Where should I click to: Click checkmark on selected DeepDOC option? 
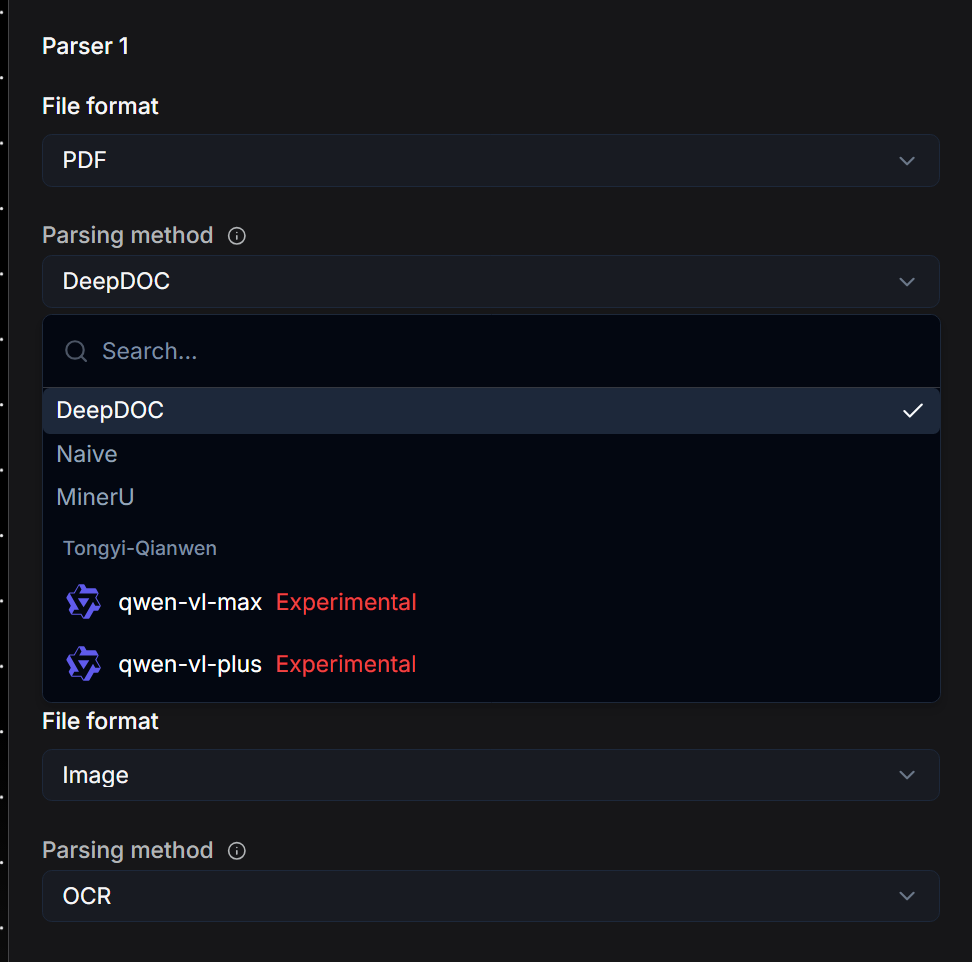click(x=912, y=411)
